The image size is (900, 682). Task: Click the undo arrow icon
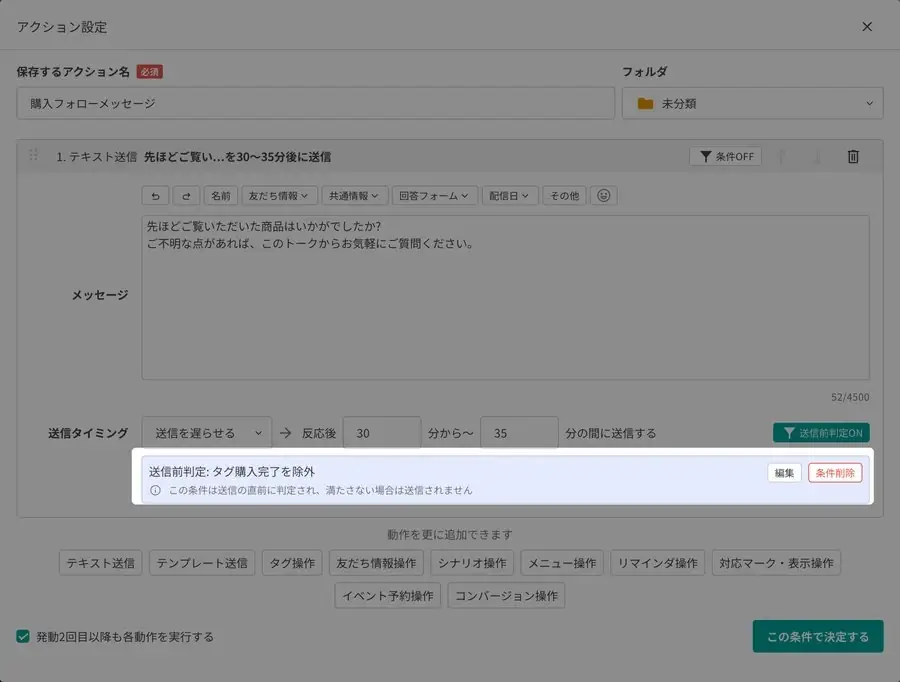tap(155, 196)
